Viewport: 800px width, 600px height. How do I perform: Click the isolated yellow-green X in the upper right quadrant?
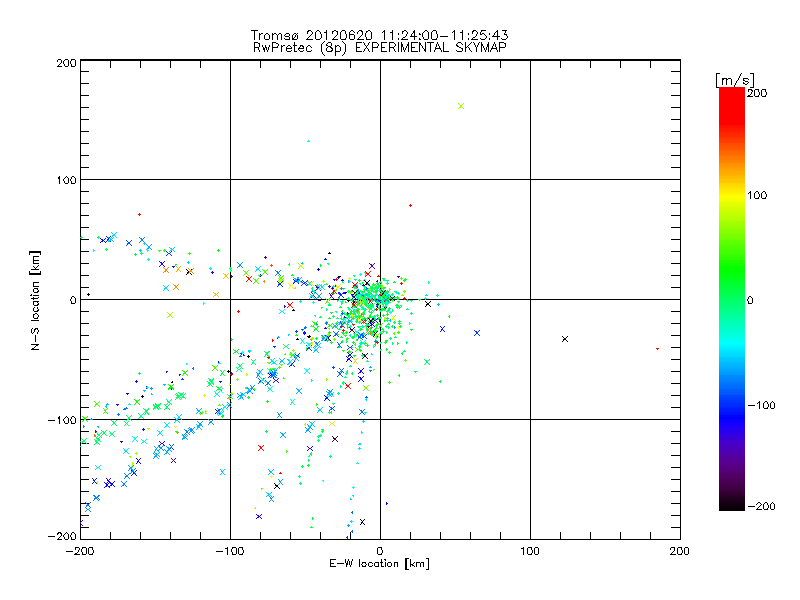click(x=461, y=106)
